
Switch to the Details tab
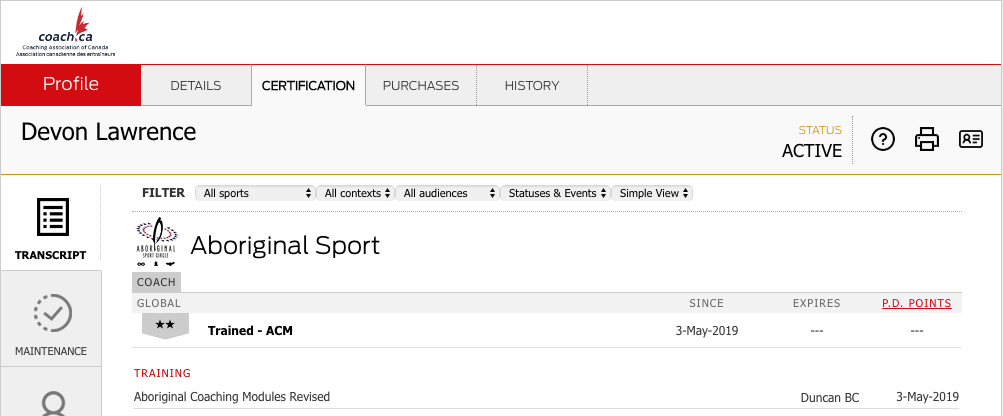(x=195, y=86)
